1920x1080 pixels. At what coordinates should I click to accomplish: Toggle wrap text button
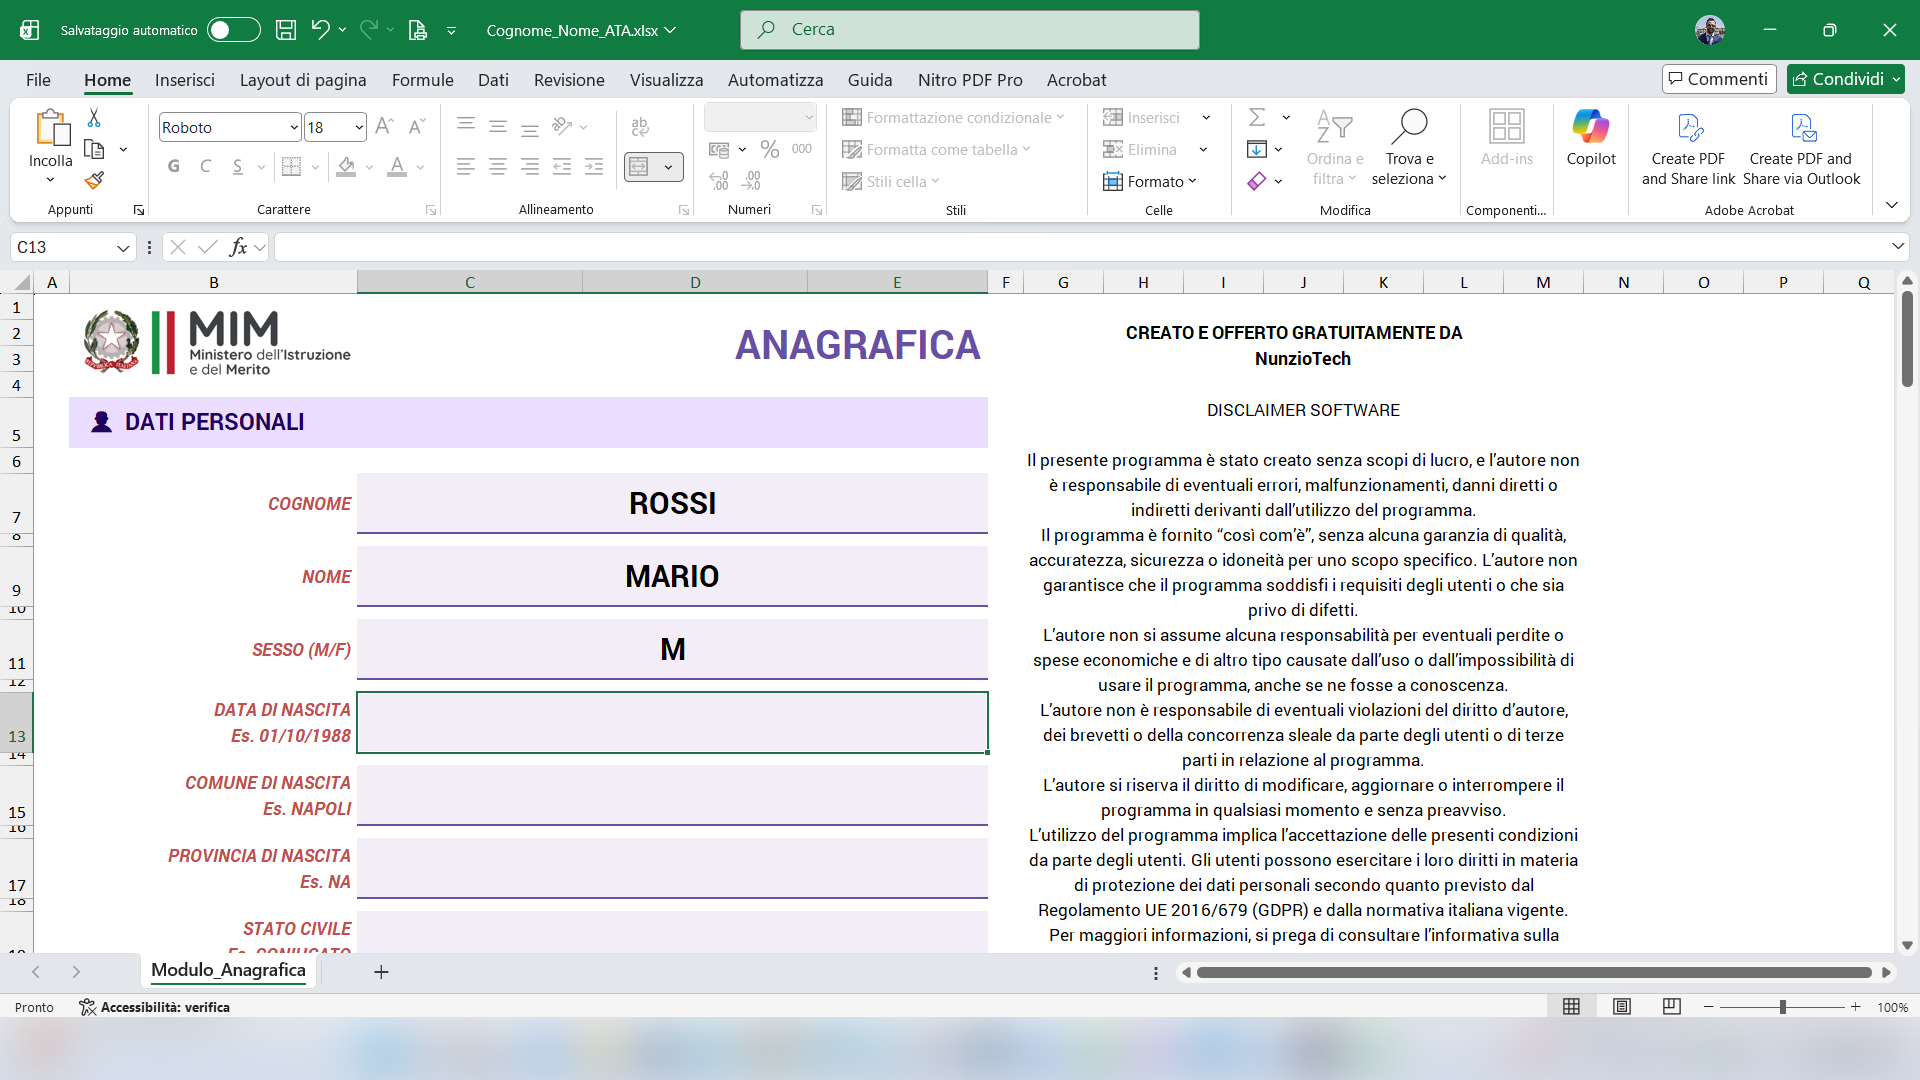coord(640,126)
